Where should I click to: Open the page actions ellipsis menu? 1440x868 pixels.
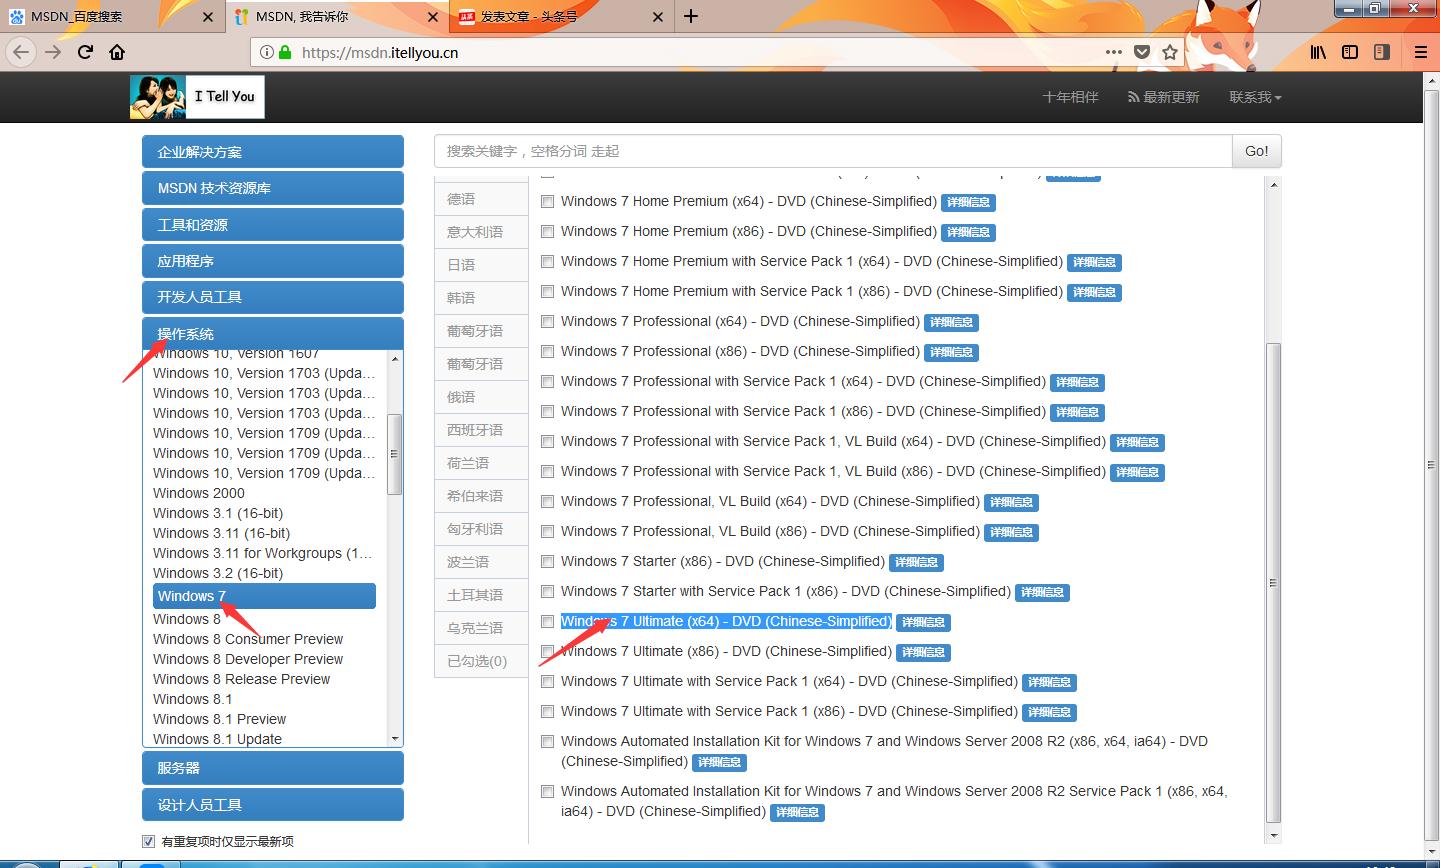tap(1113, 53)
